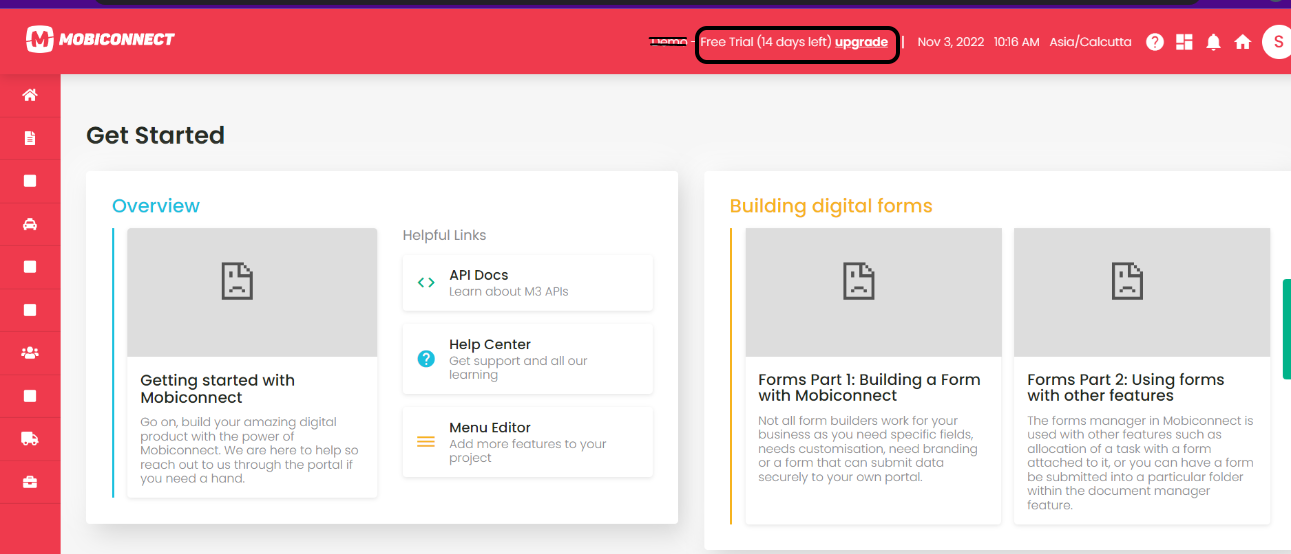Click the code brackets icon beside API Docs
The width and height of the screenshot is (1291, 554).
[x=426, y=282]
